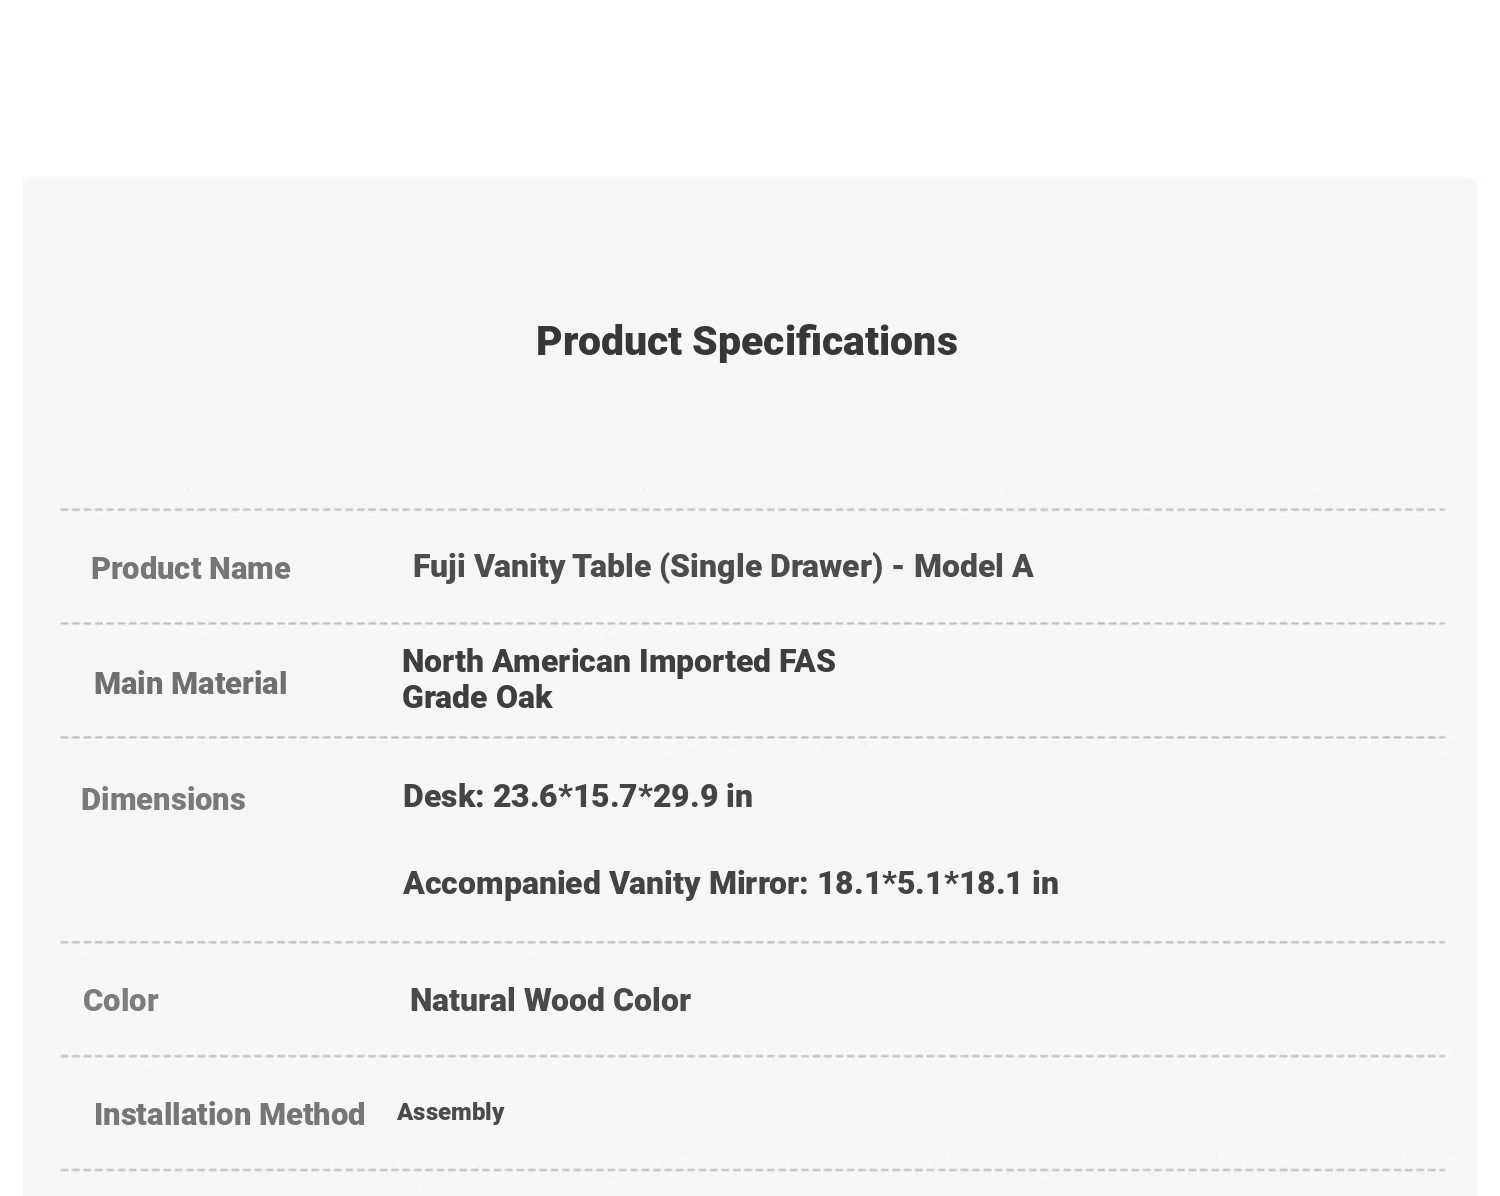Viewport: 1500px width, 1196px height.
Task: Click the Grade Oak text line
Action: coord(477,697)
